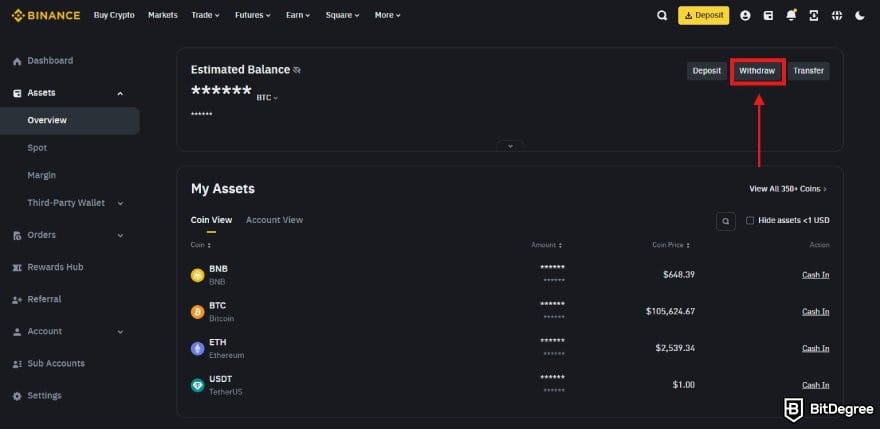Open View All 350+ Coins link
880x429 pixels.
788,189
